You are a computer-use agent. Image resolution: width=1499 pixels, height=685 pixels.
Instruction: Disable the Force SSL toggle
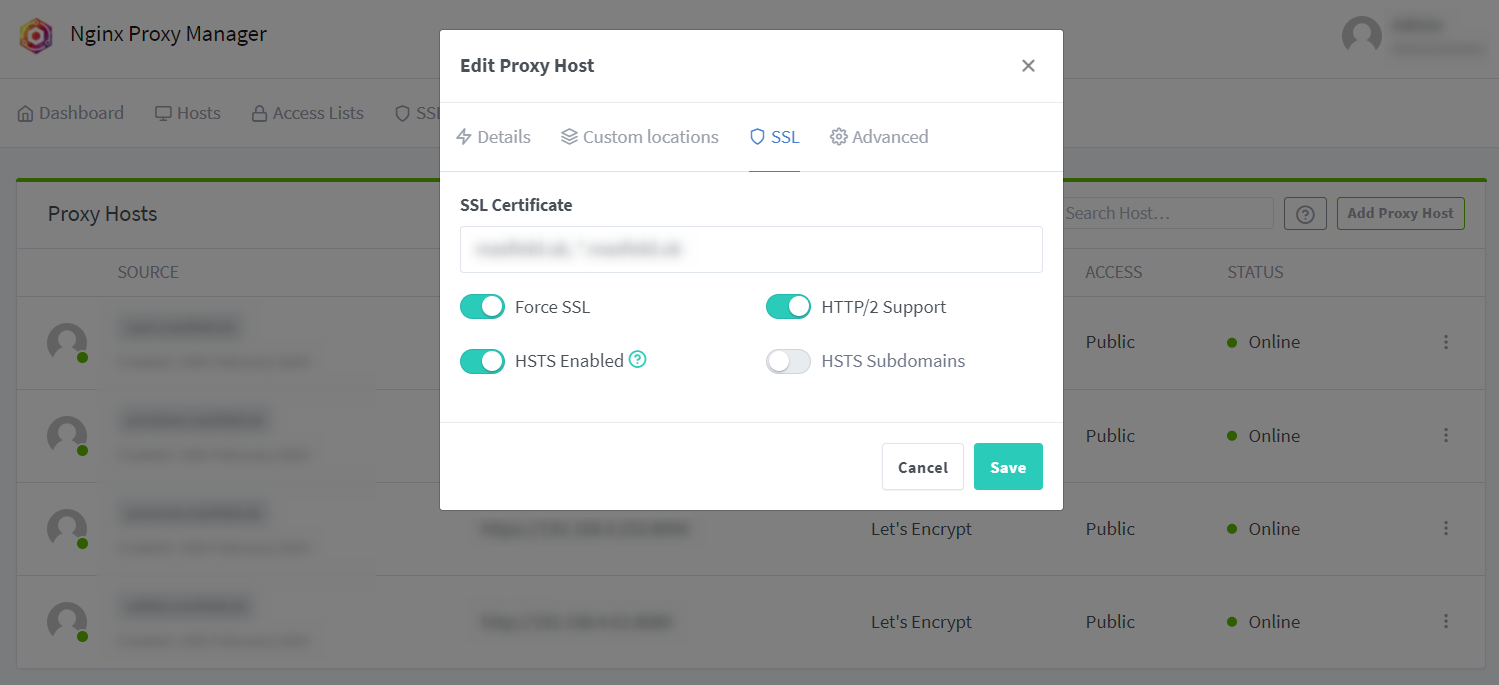482,307
